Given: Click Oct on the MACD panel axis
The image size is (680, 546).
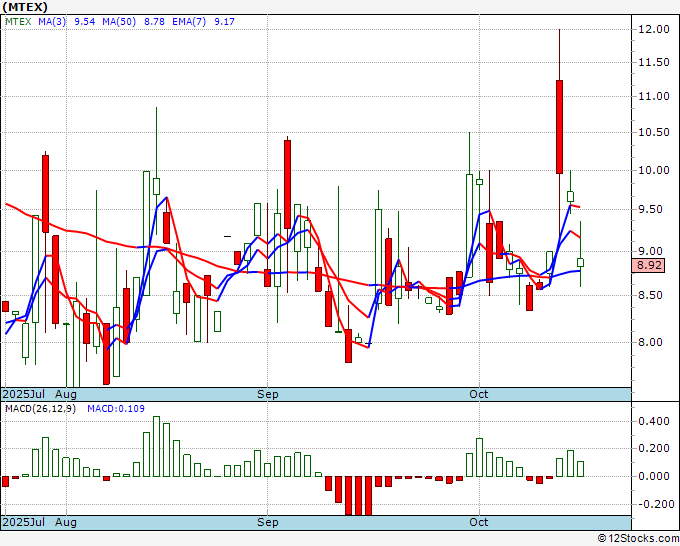Looking at the screenshot, I should [479, 522].
